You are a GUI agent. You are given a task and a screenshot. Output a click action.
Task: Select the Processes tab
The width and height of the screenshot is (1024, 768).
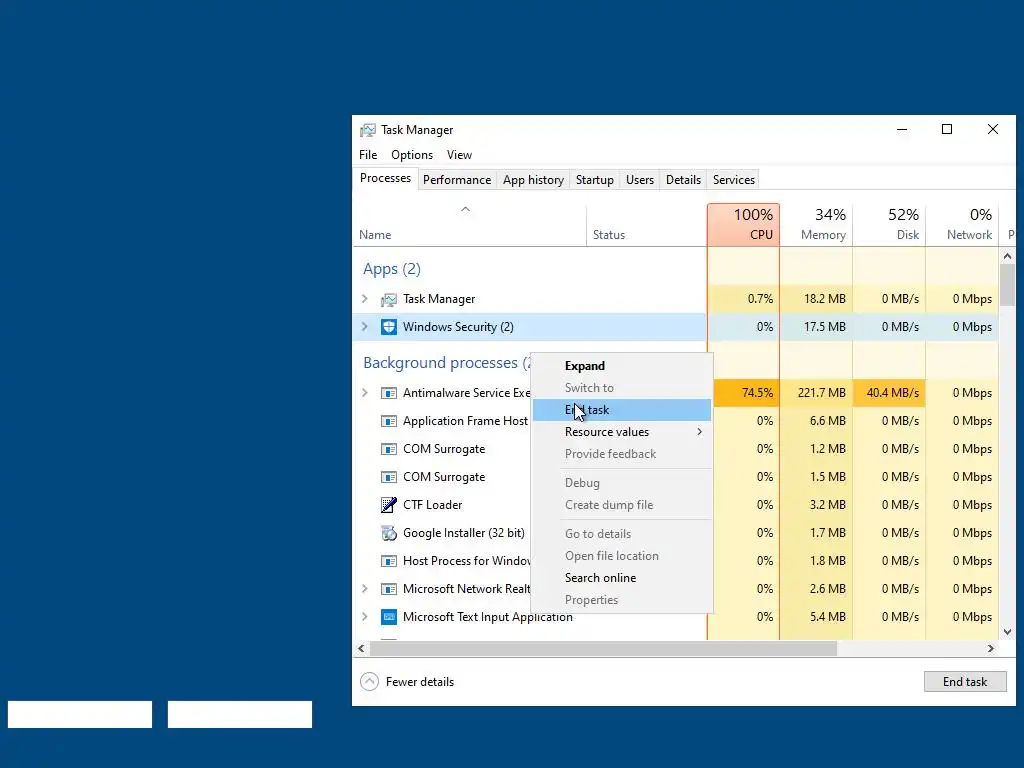click(x=385, y=178)
